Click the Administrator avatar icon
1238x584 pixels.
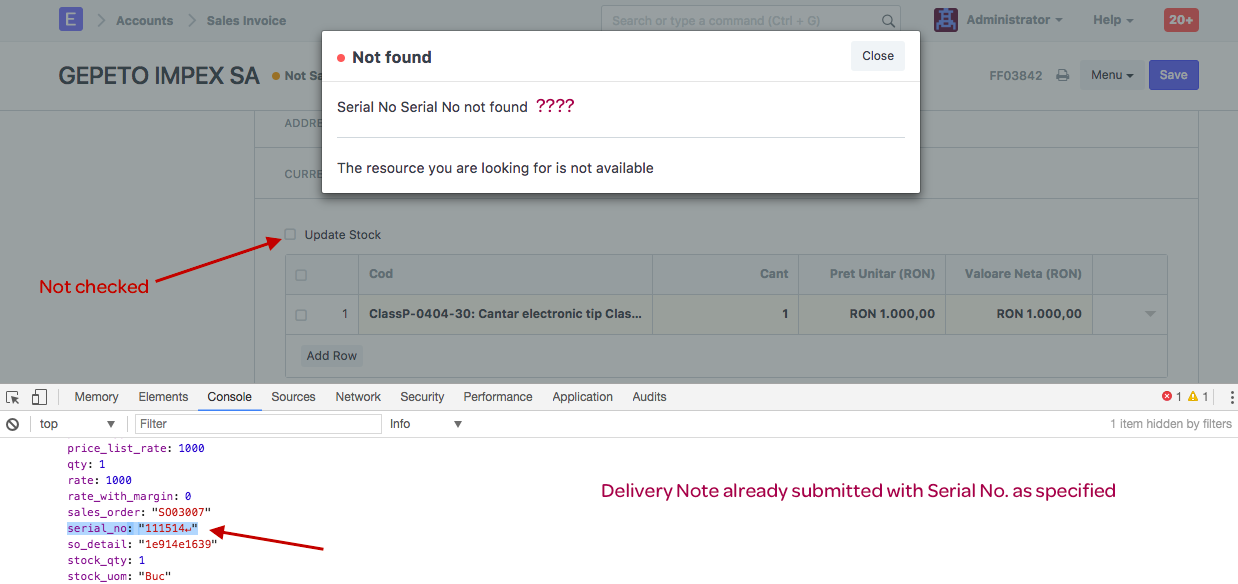[946, 20]
